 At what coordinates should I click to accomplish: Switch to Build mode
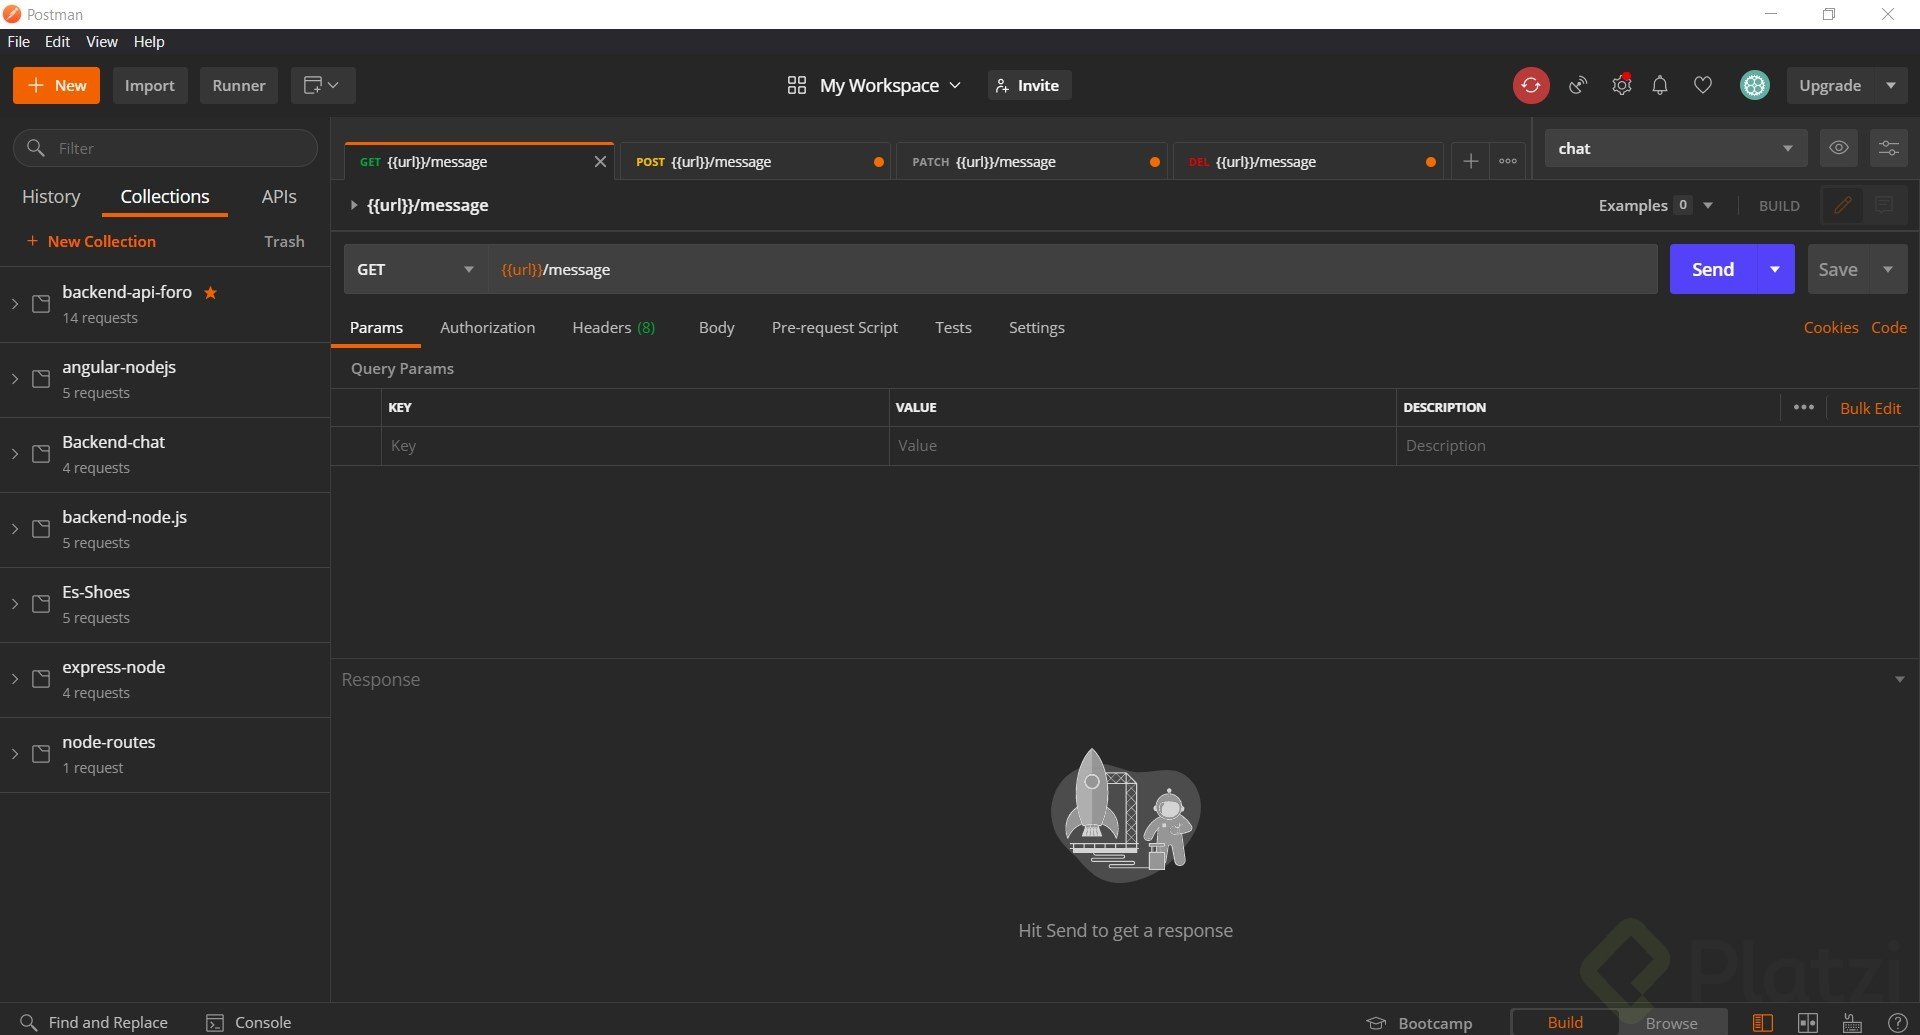pos(1565,1022)
